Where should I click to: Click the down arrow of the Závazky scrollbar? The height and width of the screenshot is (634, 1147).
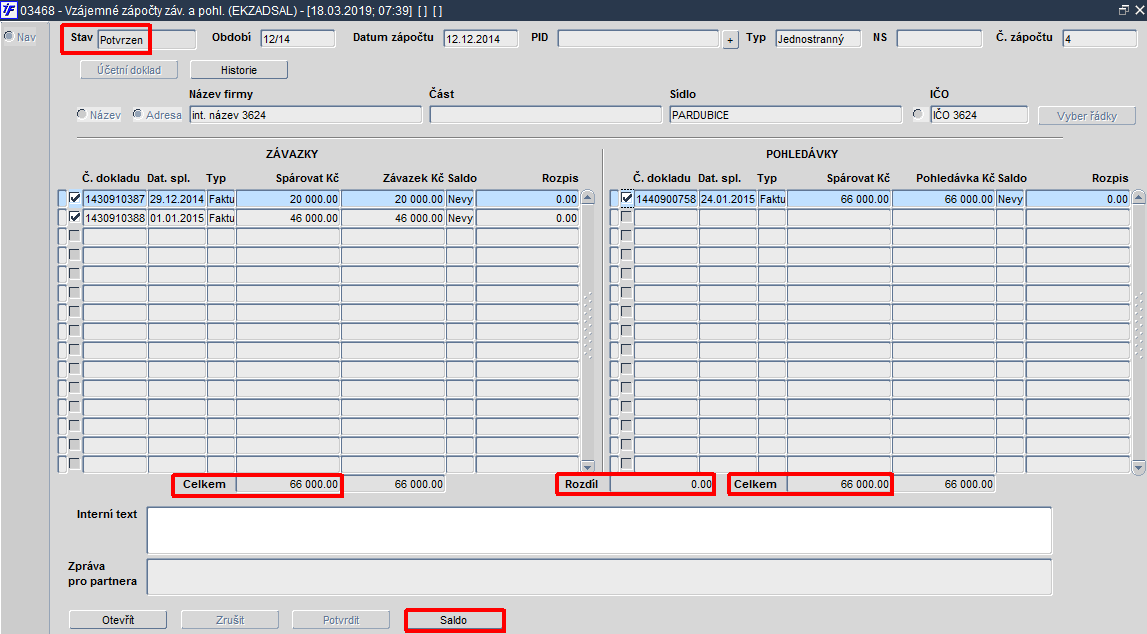tap(587, 467)
